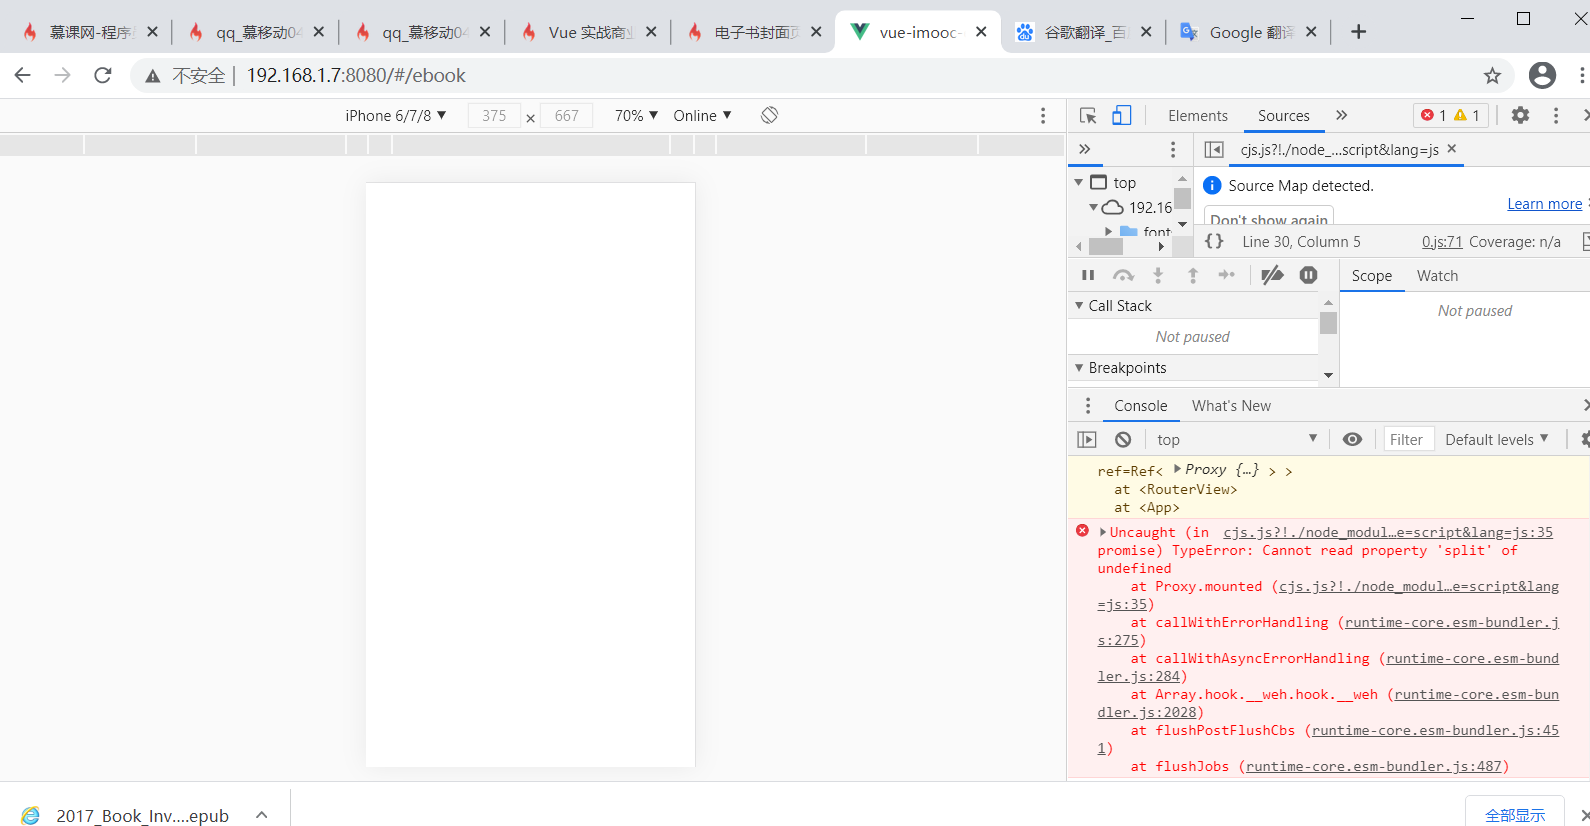Click the Step debugger button
1590x826 pixels.
(x=1227, y=275)
